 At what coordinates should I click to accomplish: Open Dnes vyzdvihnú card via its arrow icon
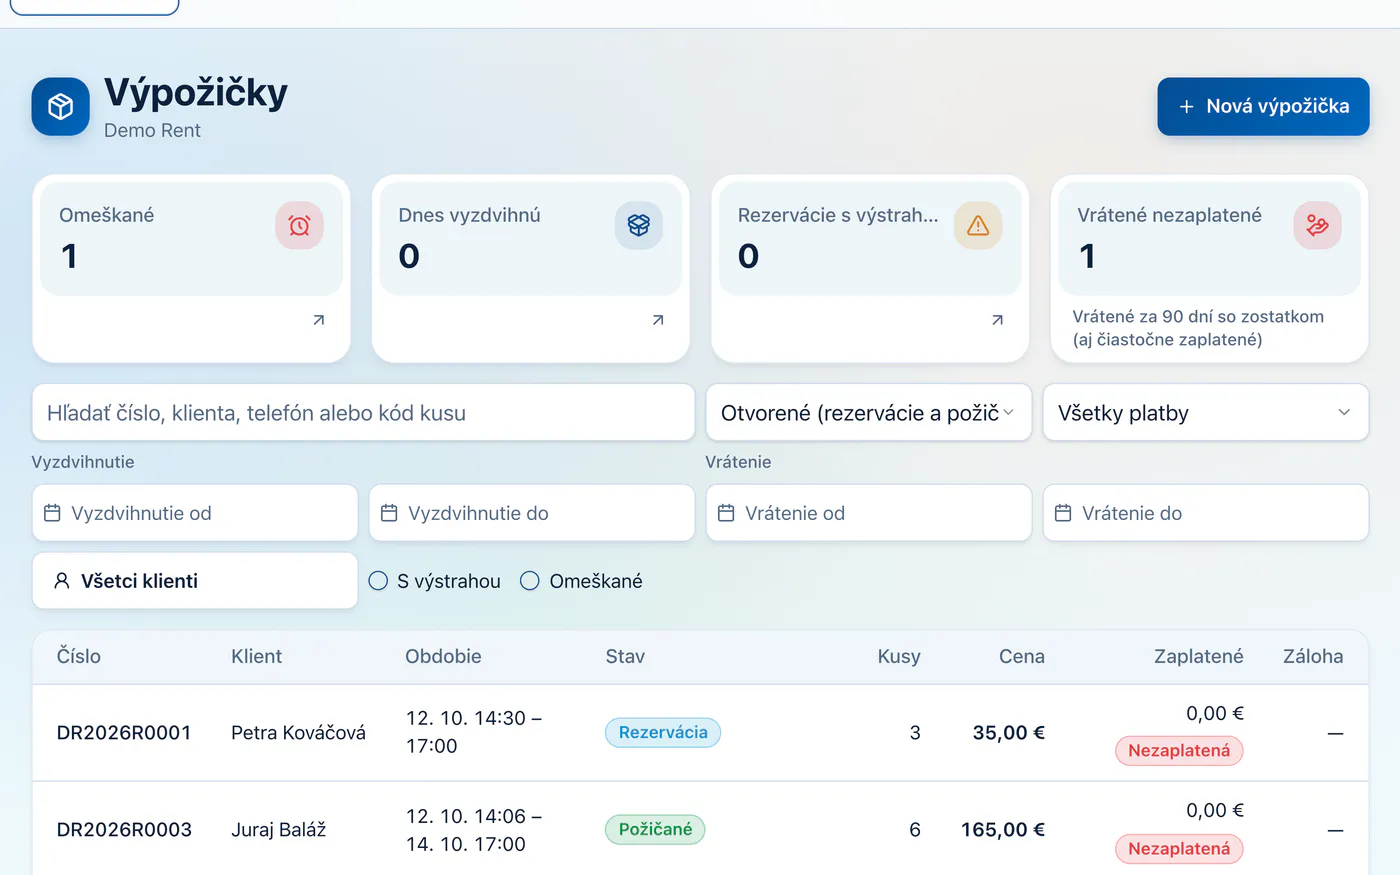pyautogui.click(x=658, y=320)
